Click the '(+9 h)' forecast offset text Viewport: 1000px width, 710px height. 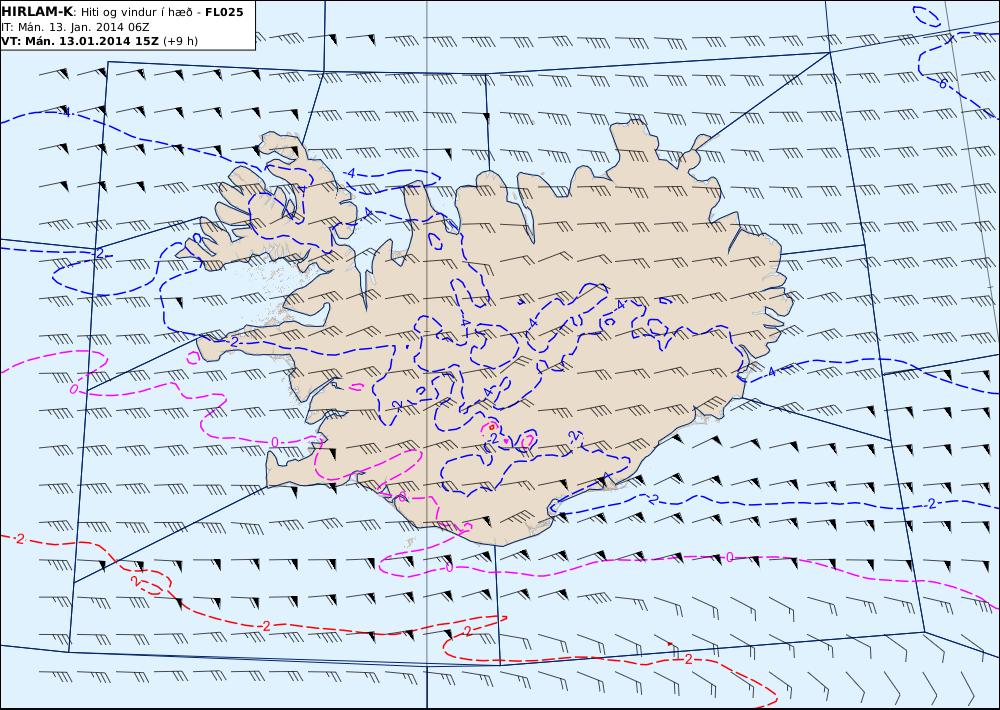(180, 41)
